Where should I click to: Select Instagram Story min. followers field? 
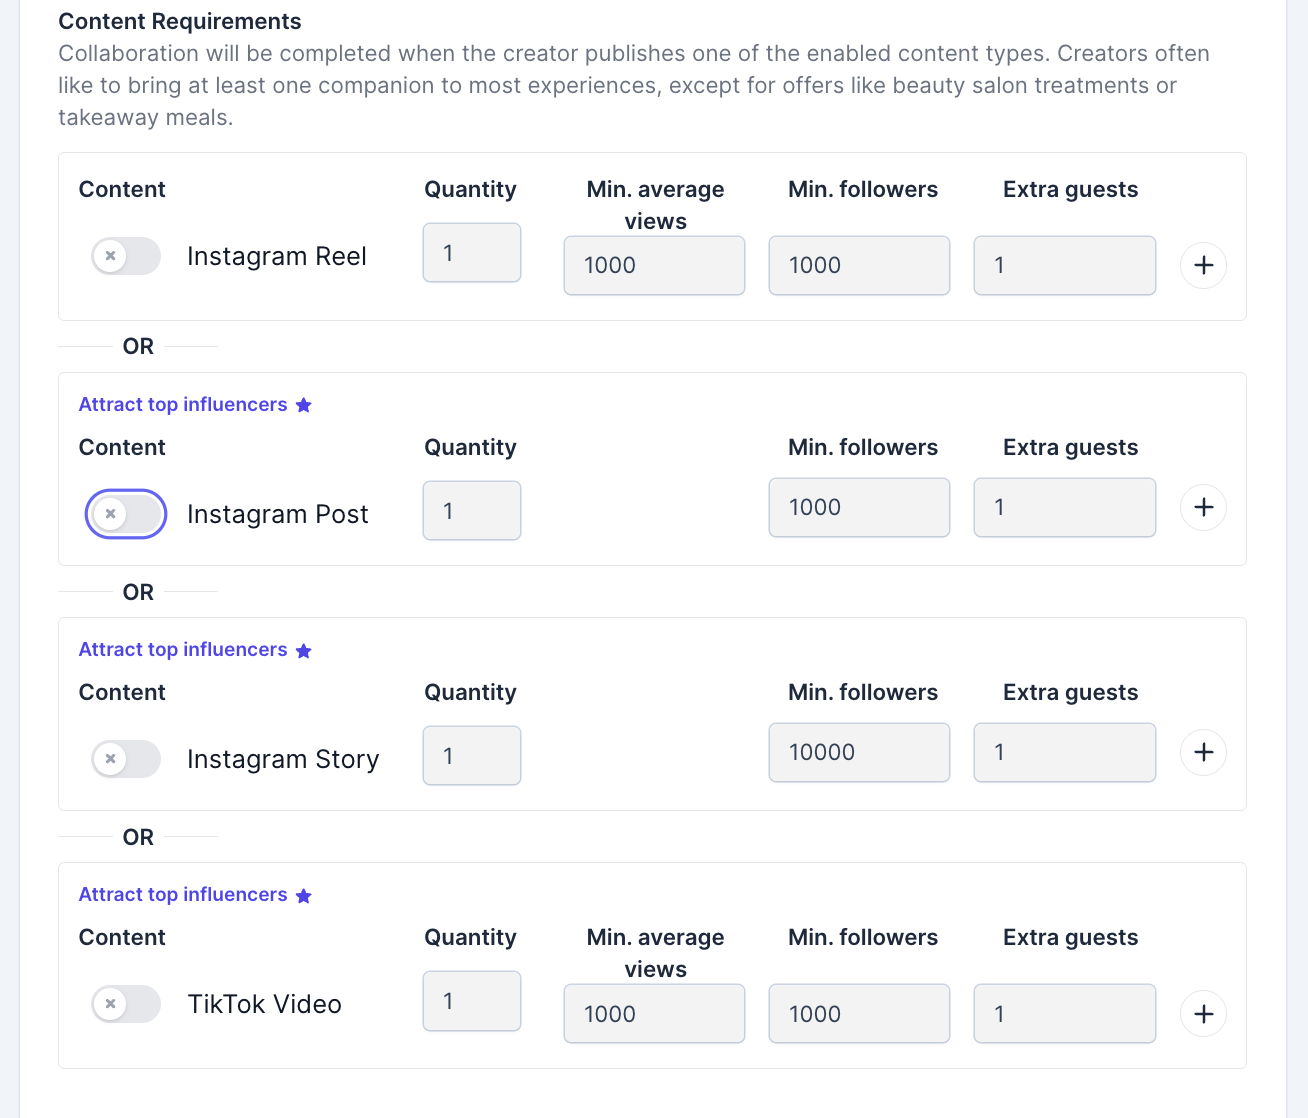click(x=859, y=753)
